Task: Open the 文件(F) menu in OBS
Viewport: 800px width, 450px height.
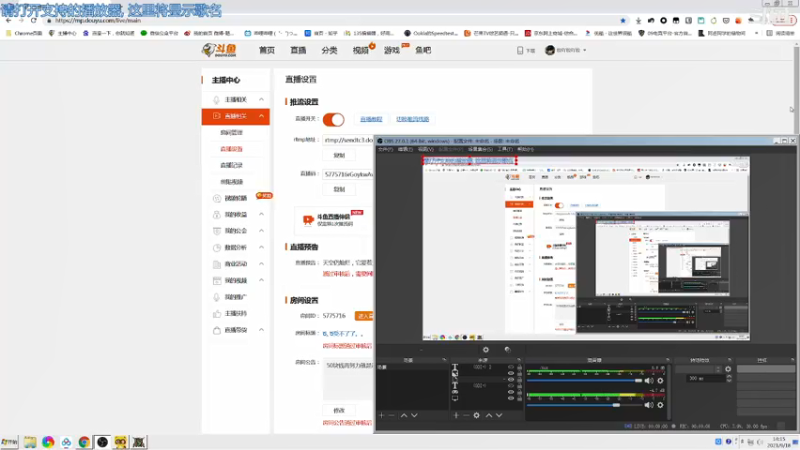Action: tap(385, 149)
